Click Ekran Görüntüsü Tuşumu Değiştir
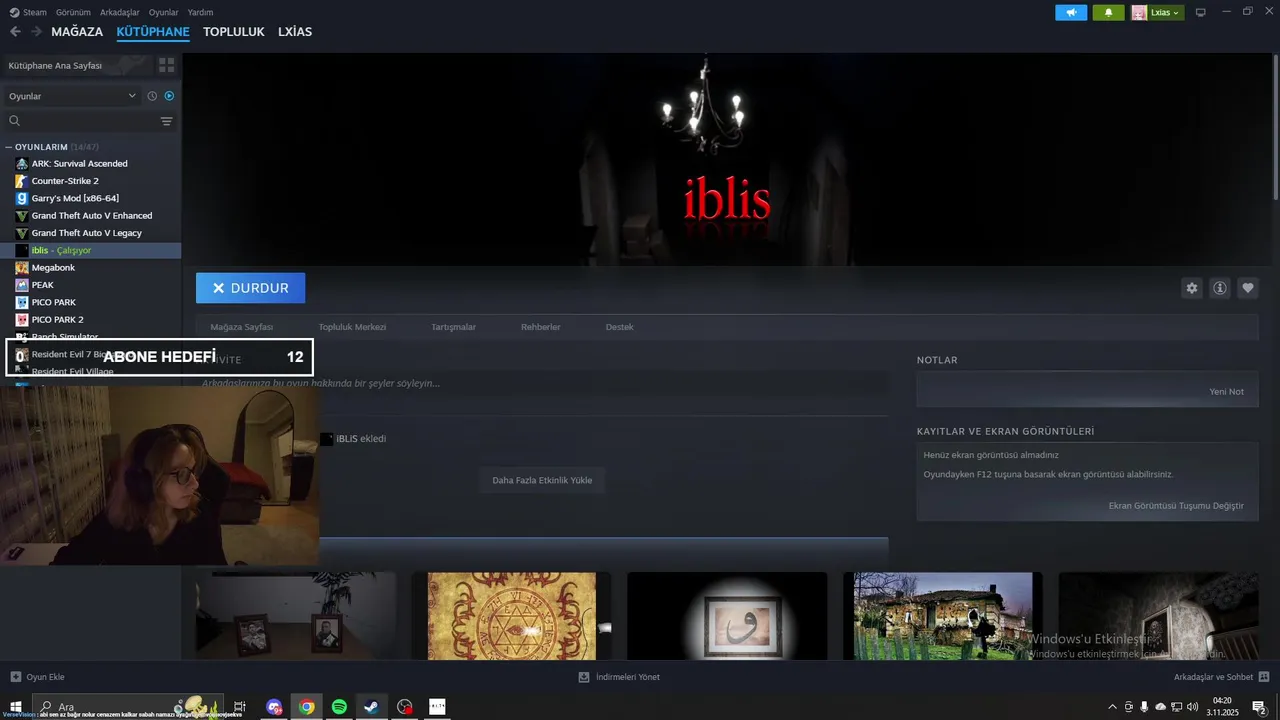1280x720 pixels. (1176, 506)
